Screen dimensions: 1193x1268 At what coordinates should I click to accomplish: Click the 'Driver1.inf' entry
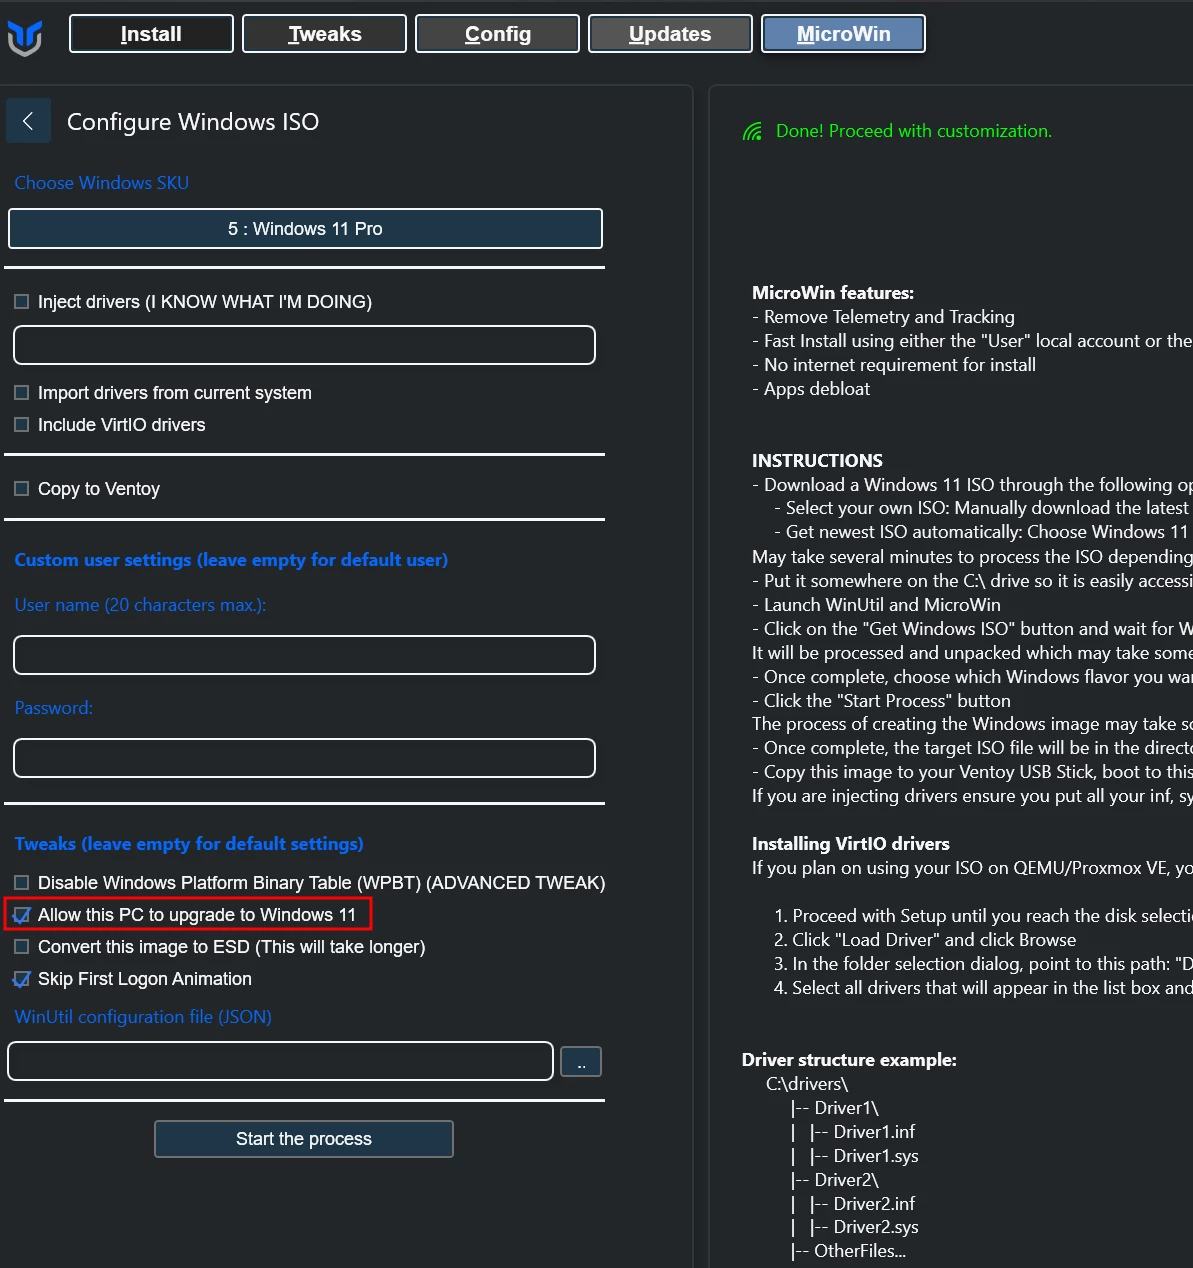pyautogui.click(x=874, y=1132)
